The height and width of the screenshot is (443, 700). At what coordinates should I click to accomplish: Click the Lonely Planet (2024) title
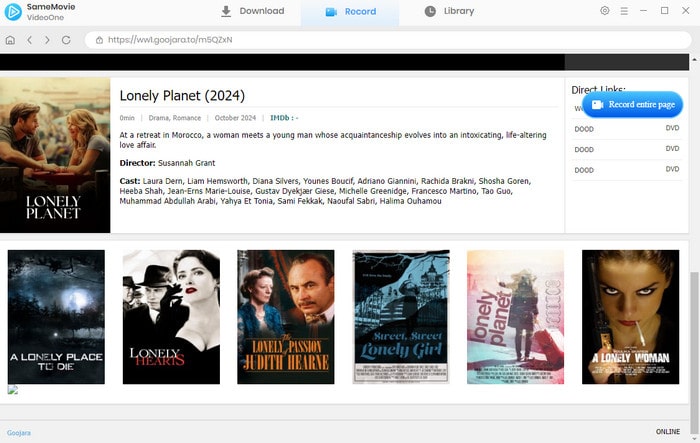click(x=182, y=96)
